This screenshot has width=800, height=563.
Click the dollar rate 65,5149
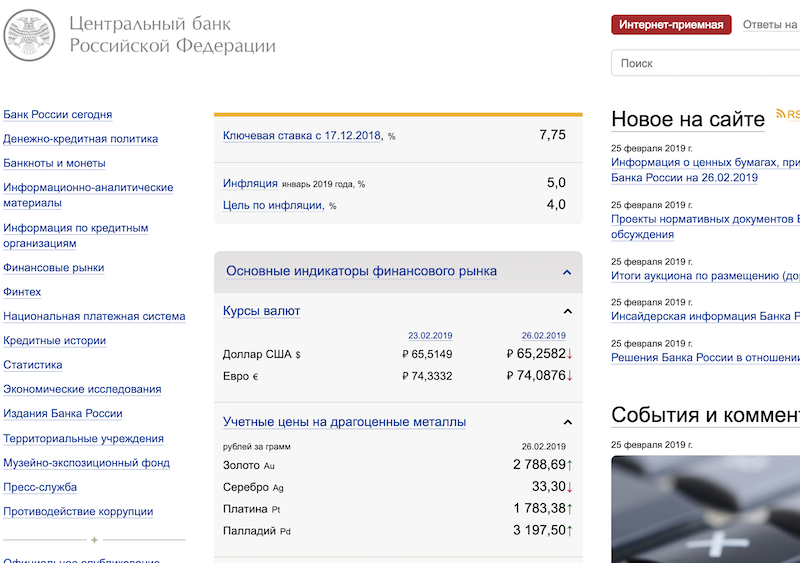tap(428, 354)
